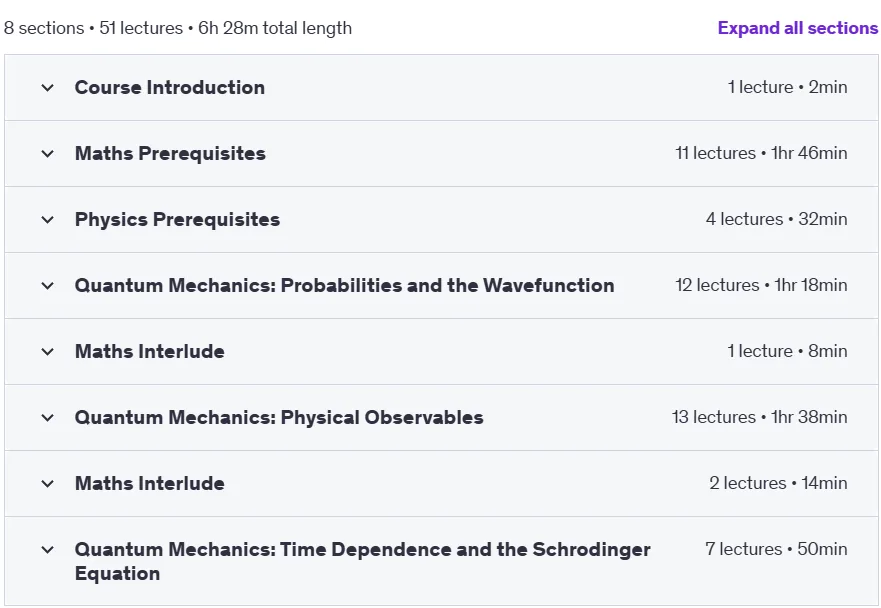Click chevron next to 14min Maths Interlude
Screen dimensions: 881x608
(48, 484)
